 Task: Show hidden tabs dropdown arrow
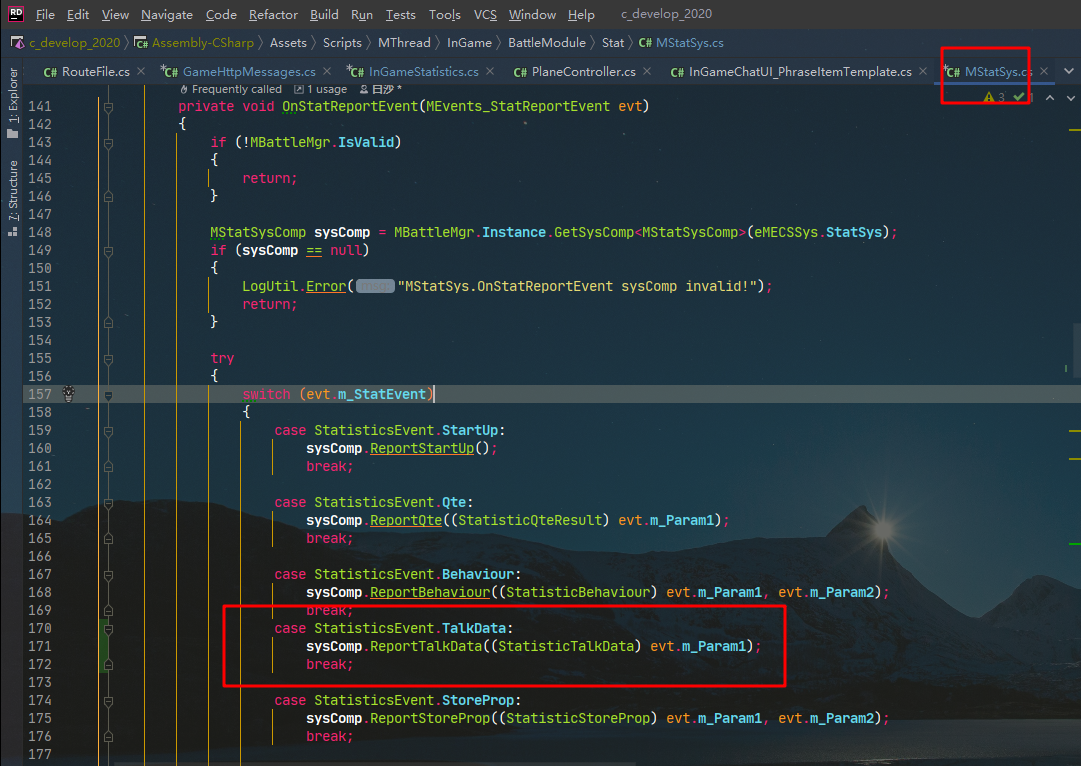coord(1069,71)
